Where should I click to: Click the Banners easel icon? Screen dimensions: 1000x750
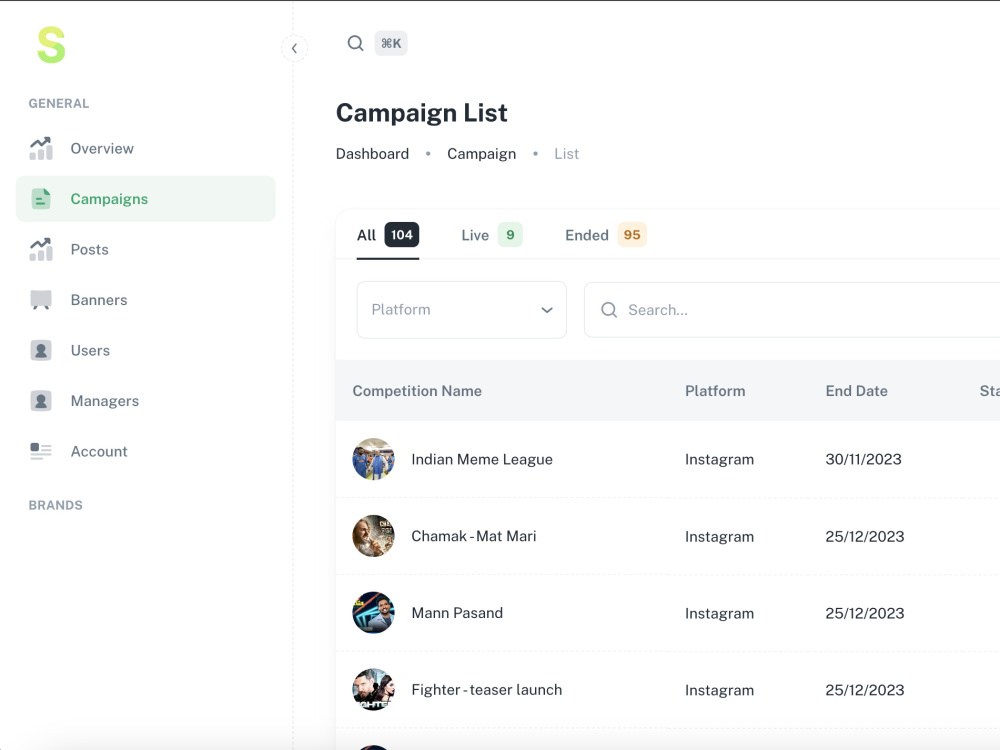41,300
